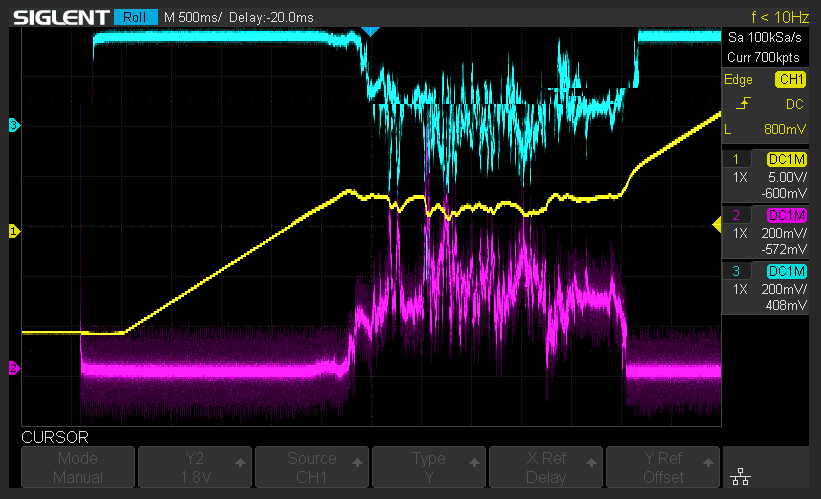
Task: Click the Roll mode indicator
Action: point(135,17)
